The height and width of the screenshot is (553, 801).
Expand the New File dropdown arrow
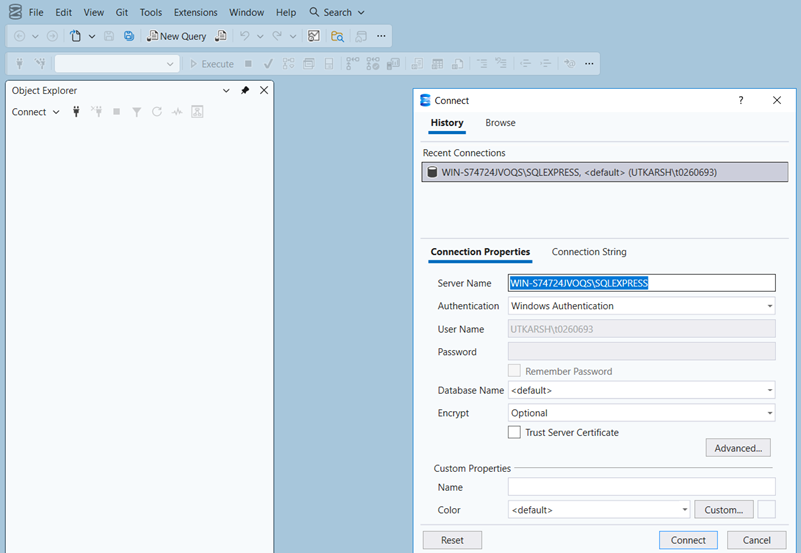pyautogui.click(x=92, y=36)
